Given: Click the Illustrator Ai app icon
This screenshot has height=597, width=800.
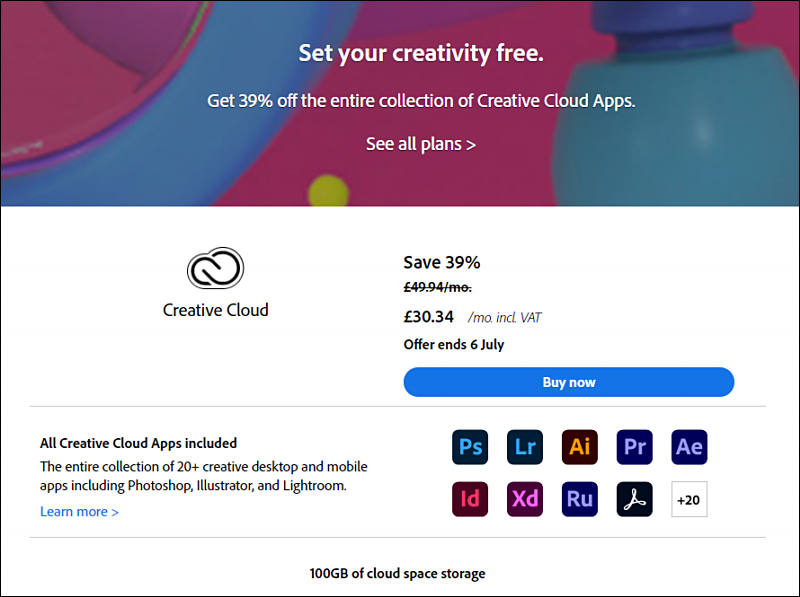Looking at the screenshot, I should (580, 447).
